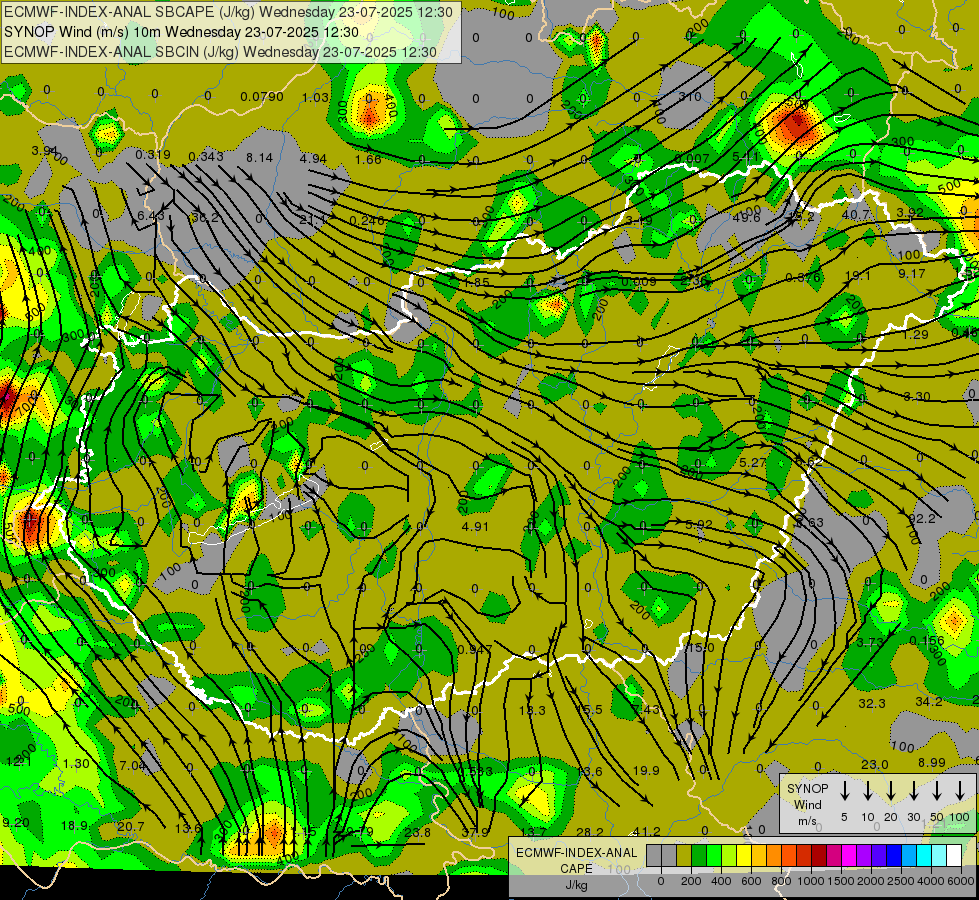Click the 9.20 value on the map
This screenshot has width=979, height=900.
point(16,823)
